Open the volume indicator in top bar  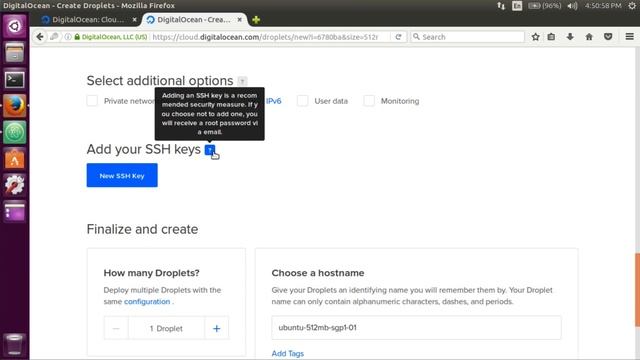click(572, 6)
